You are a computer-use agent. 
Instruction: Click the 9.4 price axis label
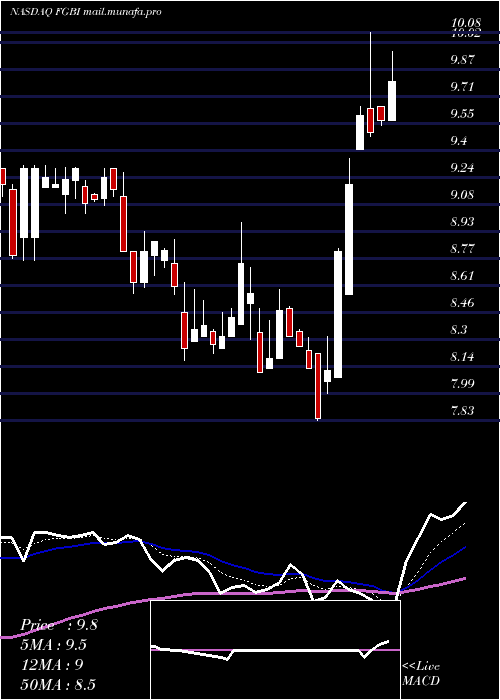(x=459, y=141)
